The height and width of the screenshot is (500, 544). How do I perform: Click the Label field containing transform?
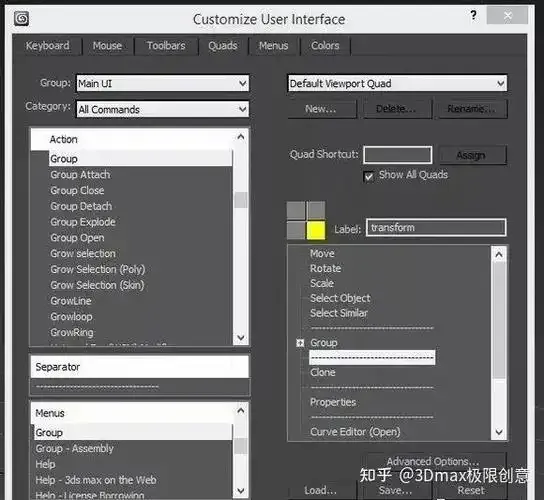(436, 228)
